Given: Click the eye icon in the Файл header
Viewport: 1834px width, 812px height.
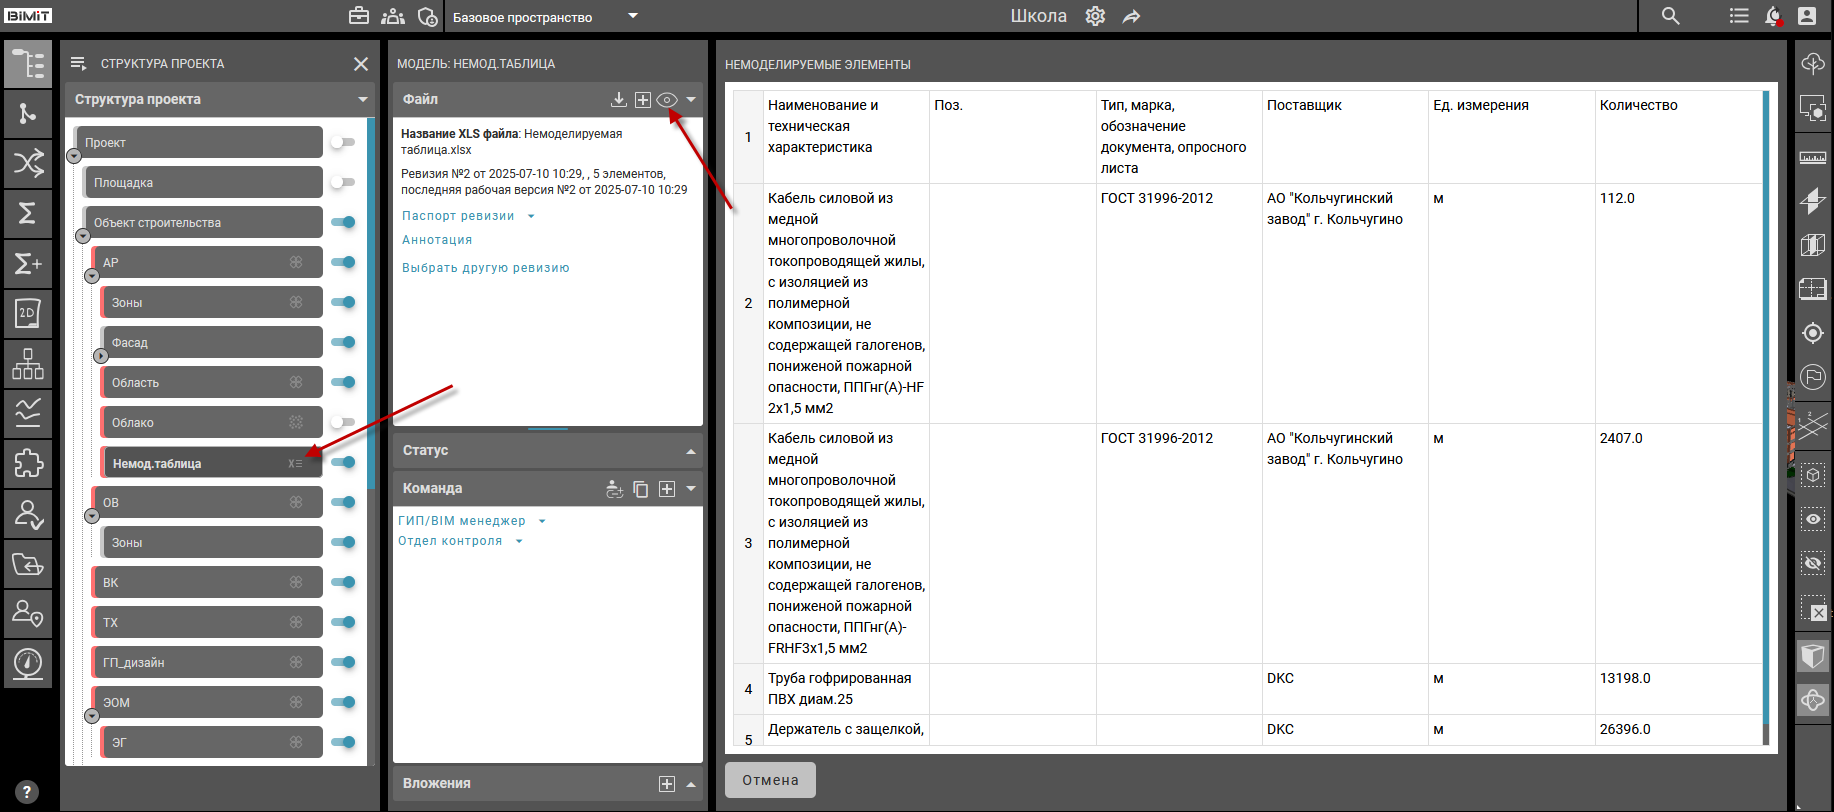Looking at the screenshot, I should point(667,99).
